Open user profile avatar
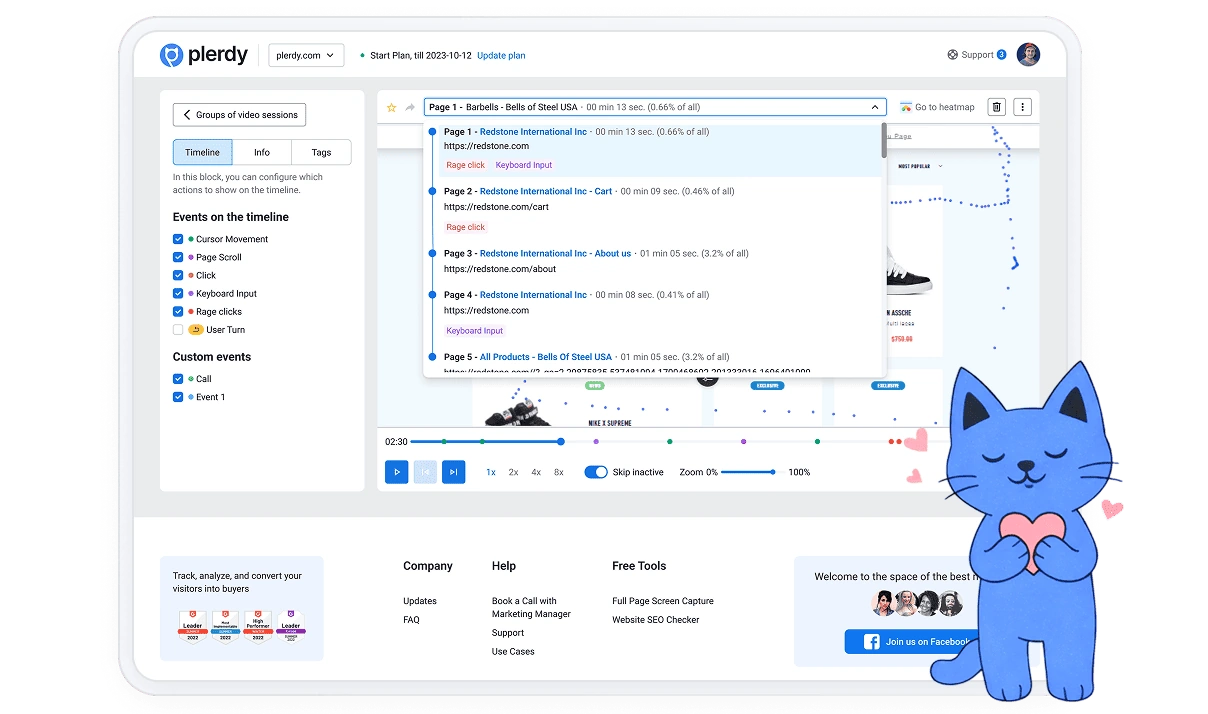 pos(1028,55)
